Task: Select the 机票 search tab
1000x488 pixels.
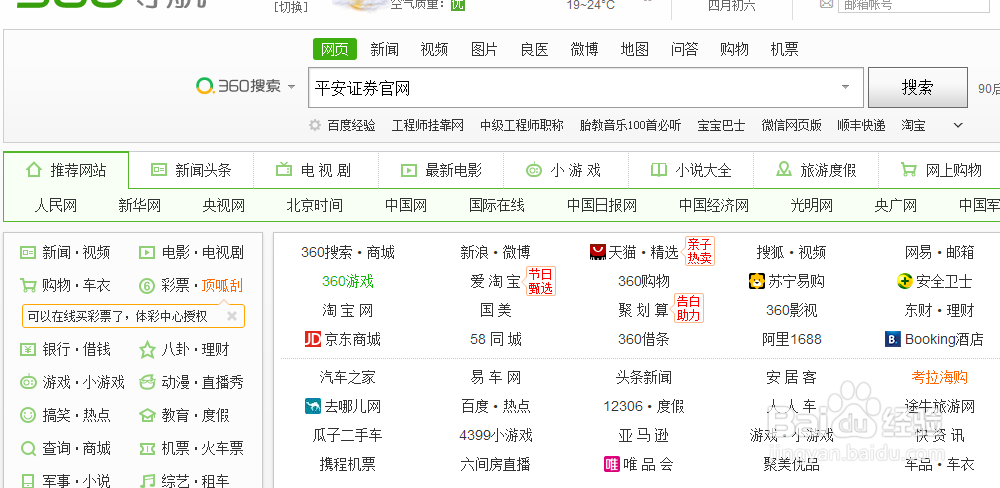Action: point(784,49)
